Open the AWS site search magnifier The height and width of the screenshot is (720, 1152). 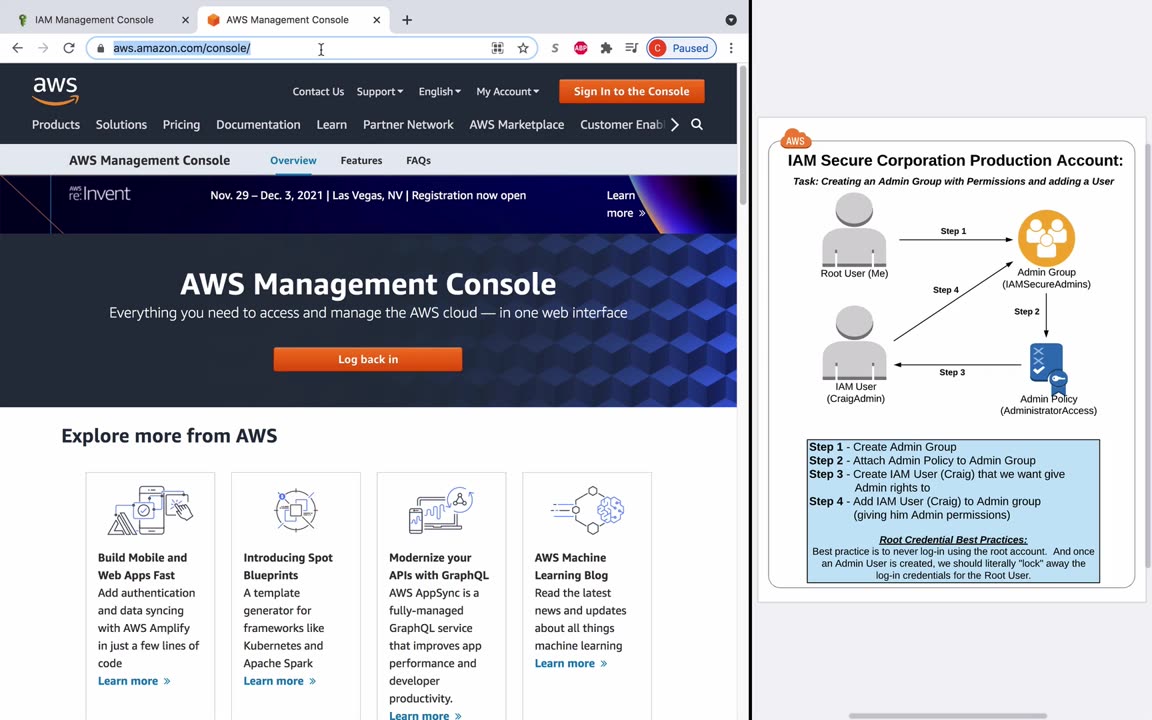696,124
